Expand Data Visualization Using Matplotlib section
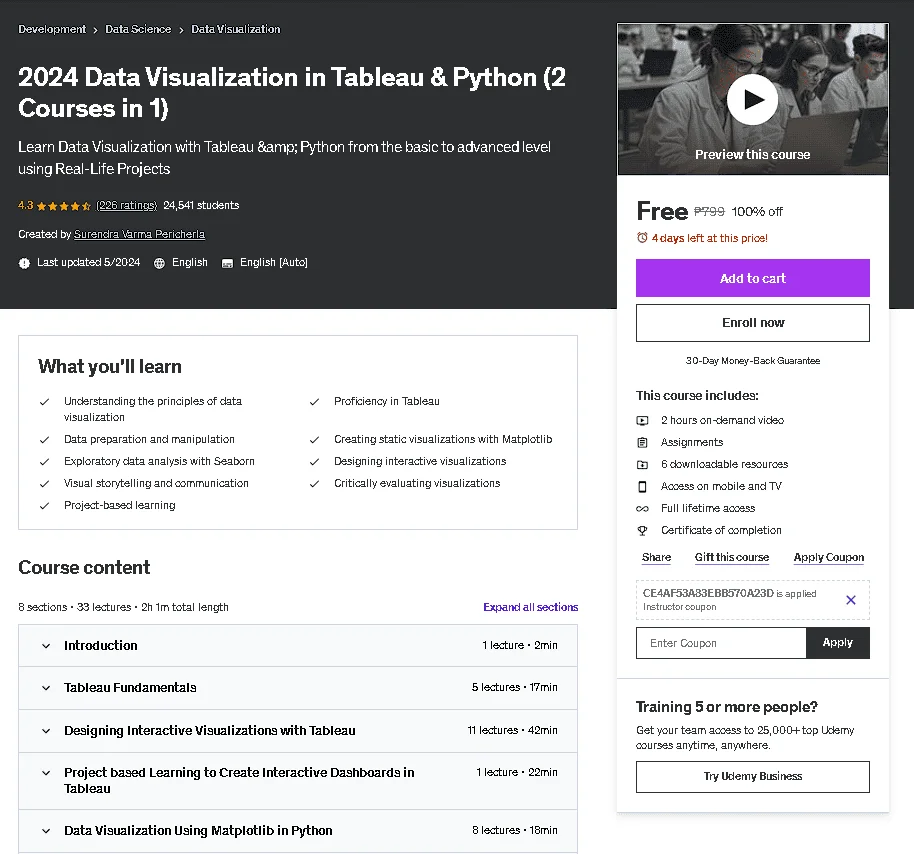Screen dimensions: 914x854 pyautogui.click(x=298, y=831)
